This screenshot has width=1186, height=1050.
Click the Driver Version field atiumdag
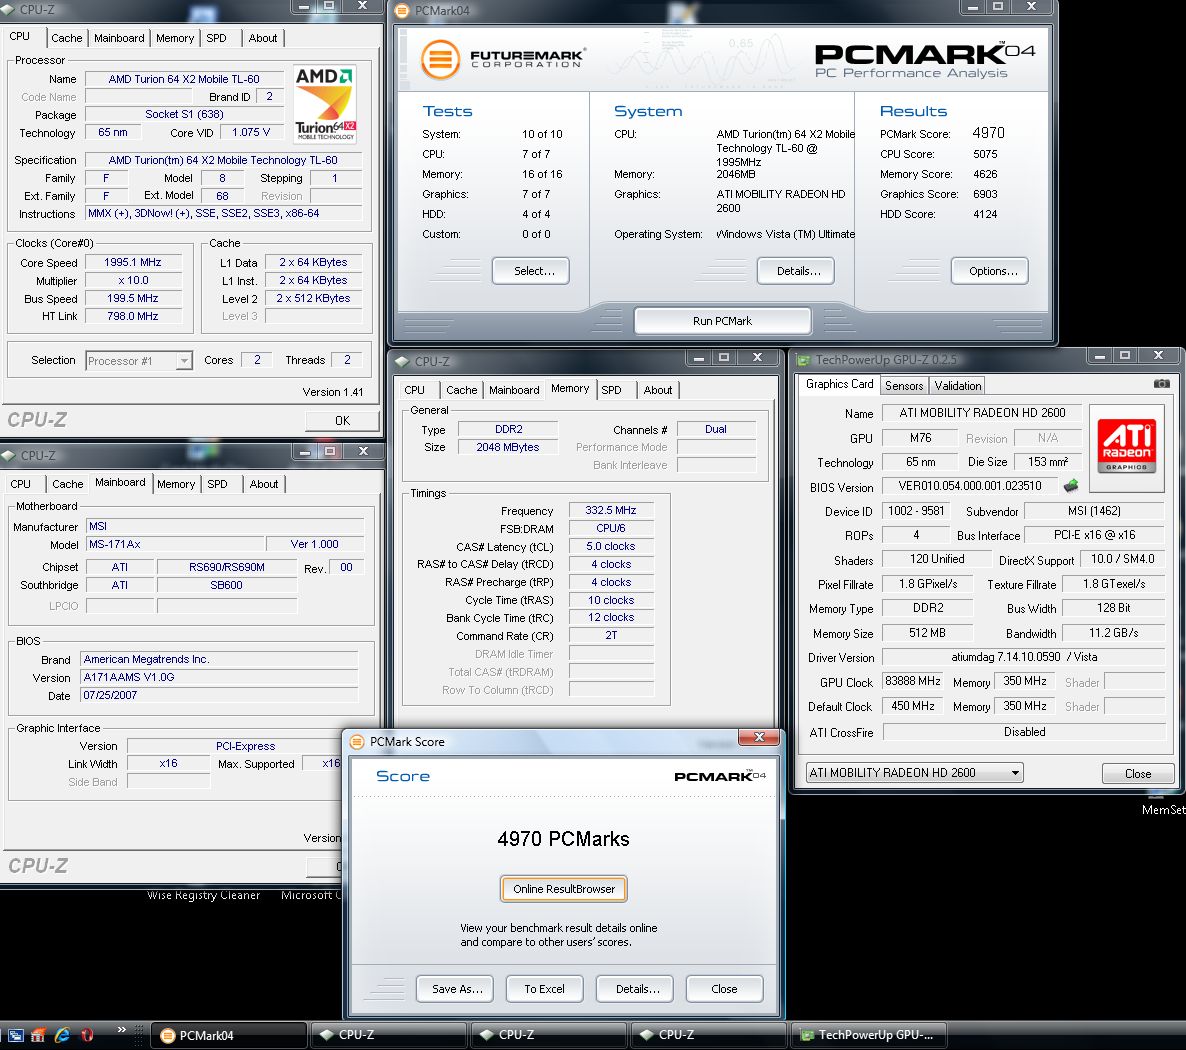pos(1023,657)
